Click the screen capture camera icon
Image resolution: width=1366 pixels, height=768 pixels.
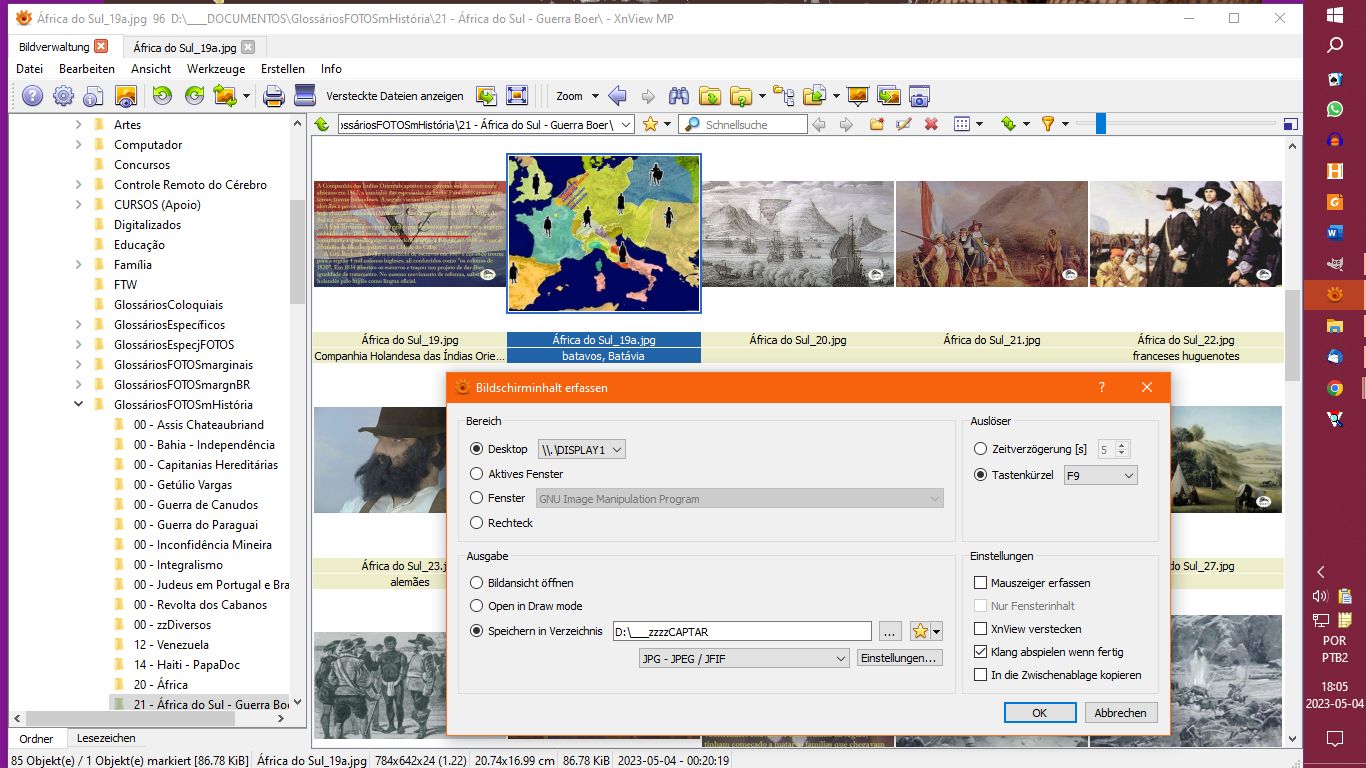coord(919,96)
